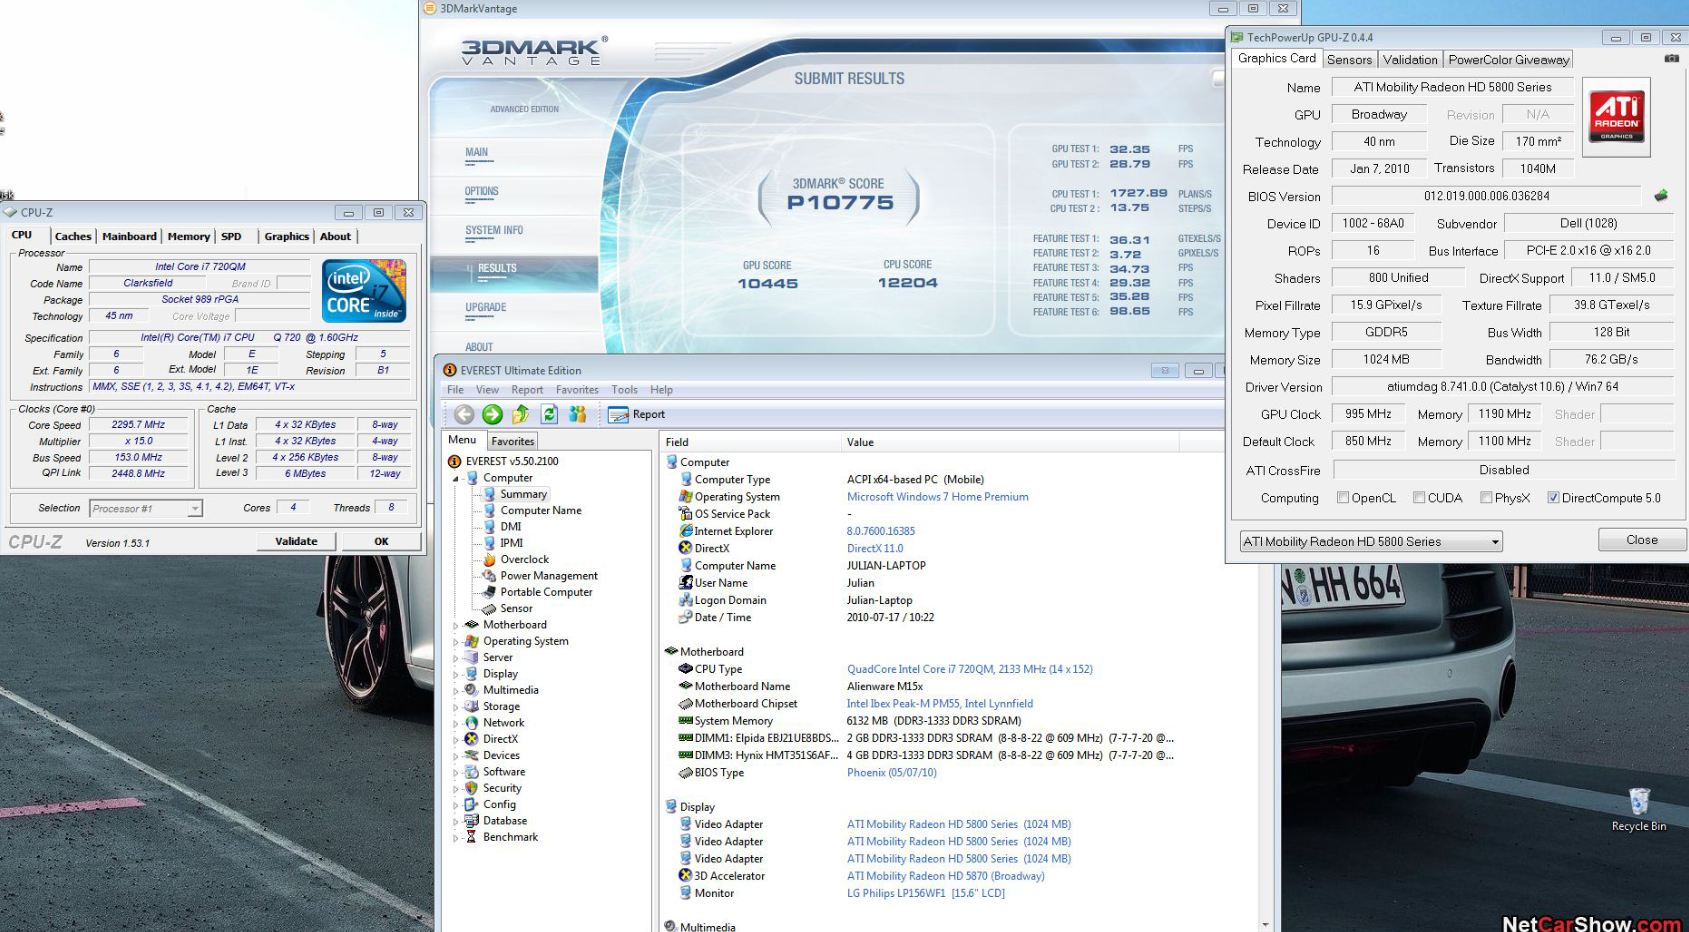Collapse the Computer node in EVEREST tree

pyautogui.click(x=456, y=479)
